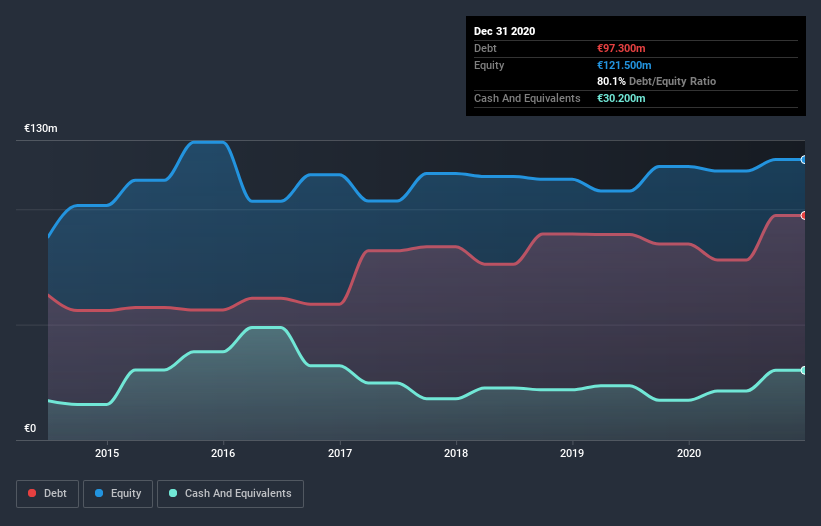The width and height of the screenshot is (821, 526).
Task: Select the 2017 x-axis label
Action: click(x=340, y=453)
